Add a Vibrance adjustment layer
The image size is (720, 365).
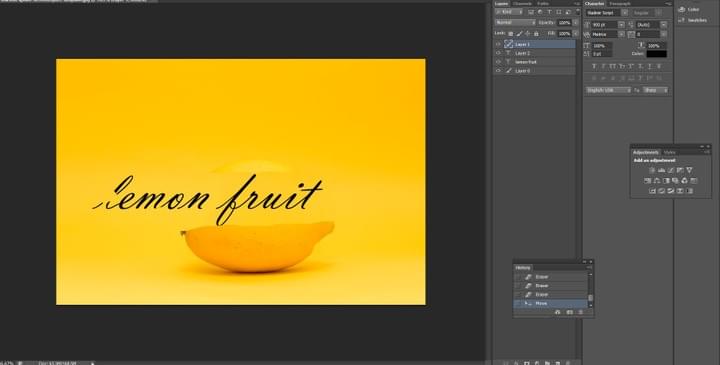tap(689, 170)
